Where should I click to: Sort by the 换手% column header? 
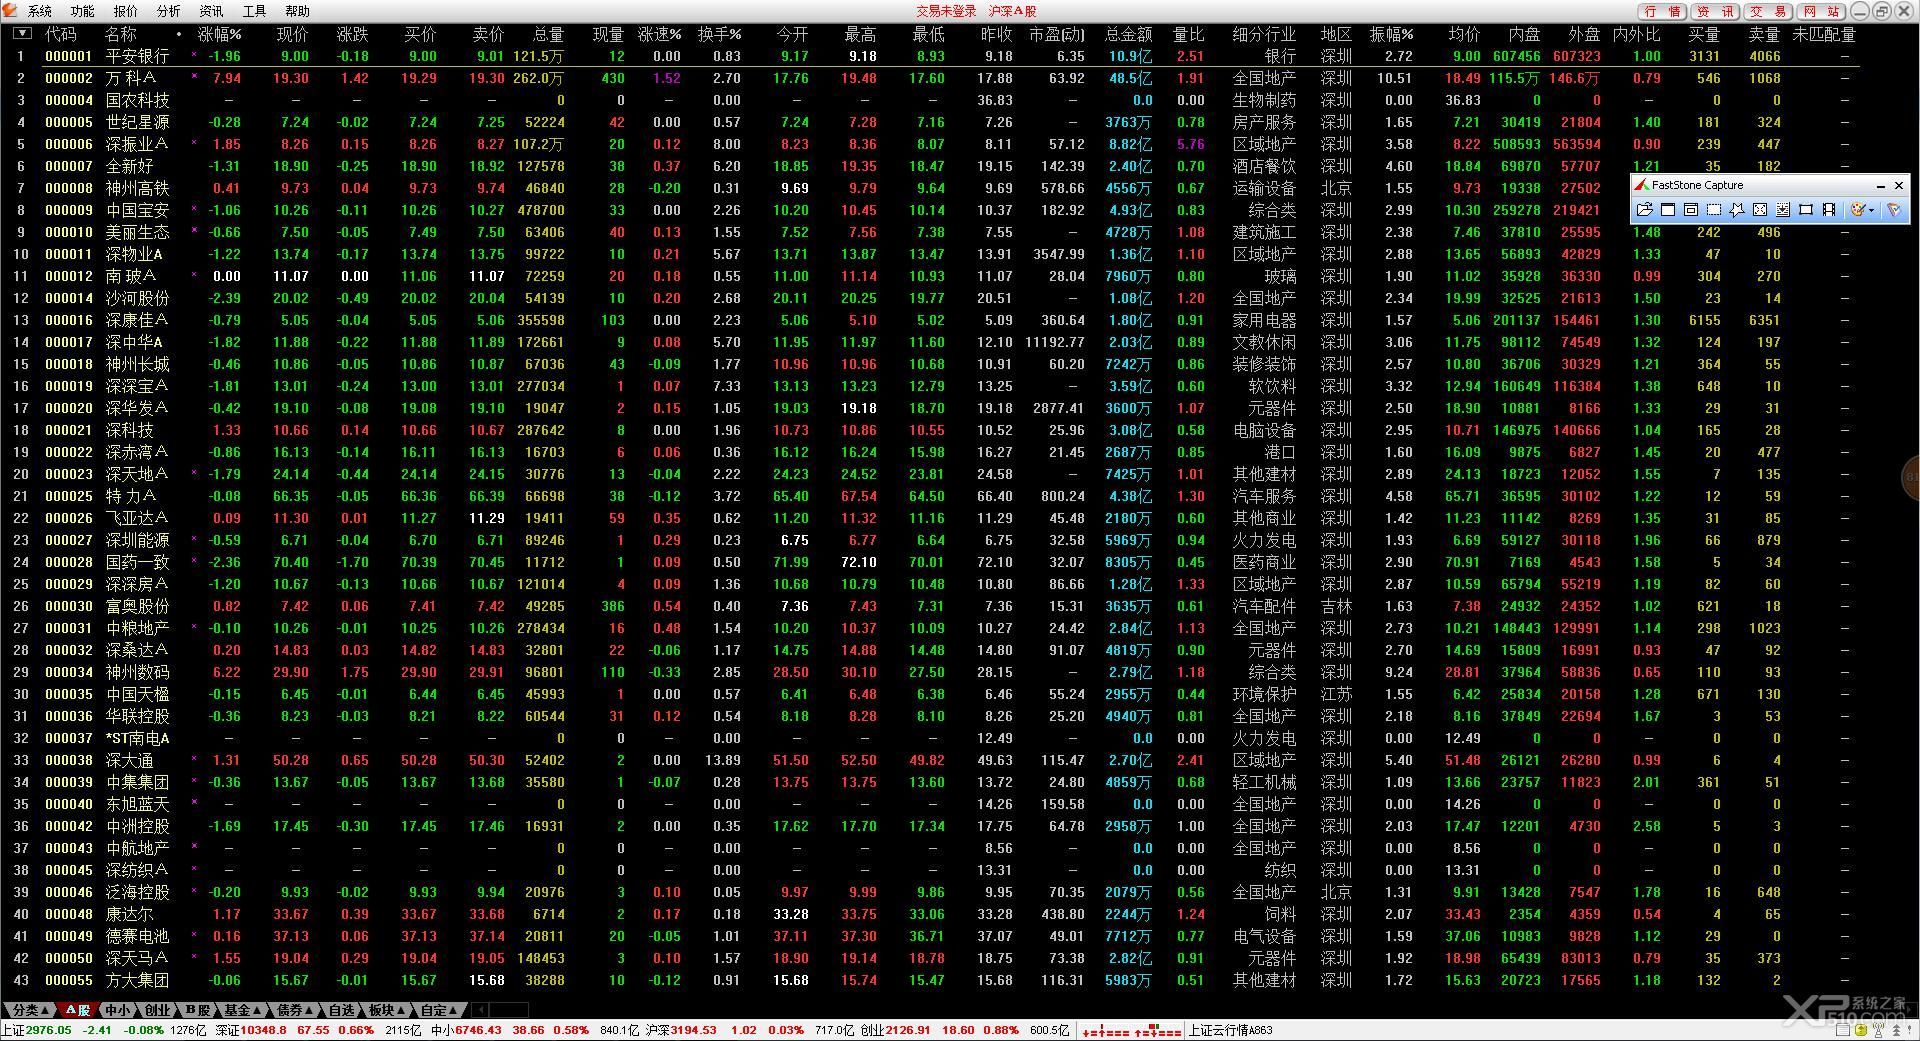(x=719, y=34)
